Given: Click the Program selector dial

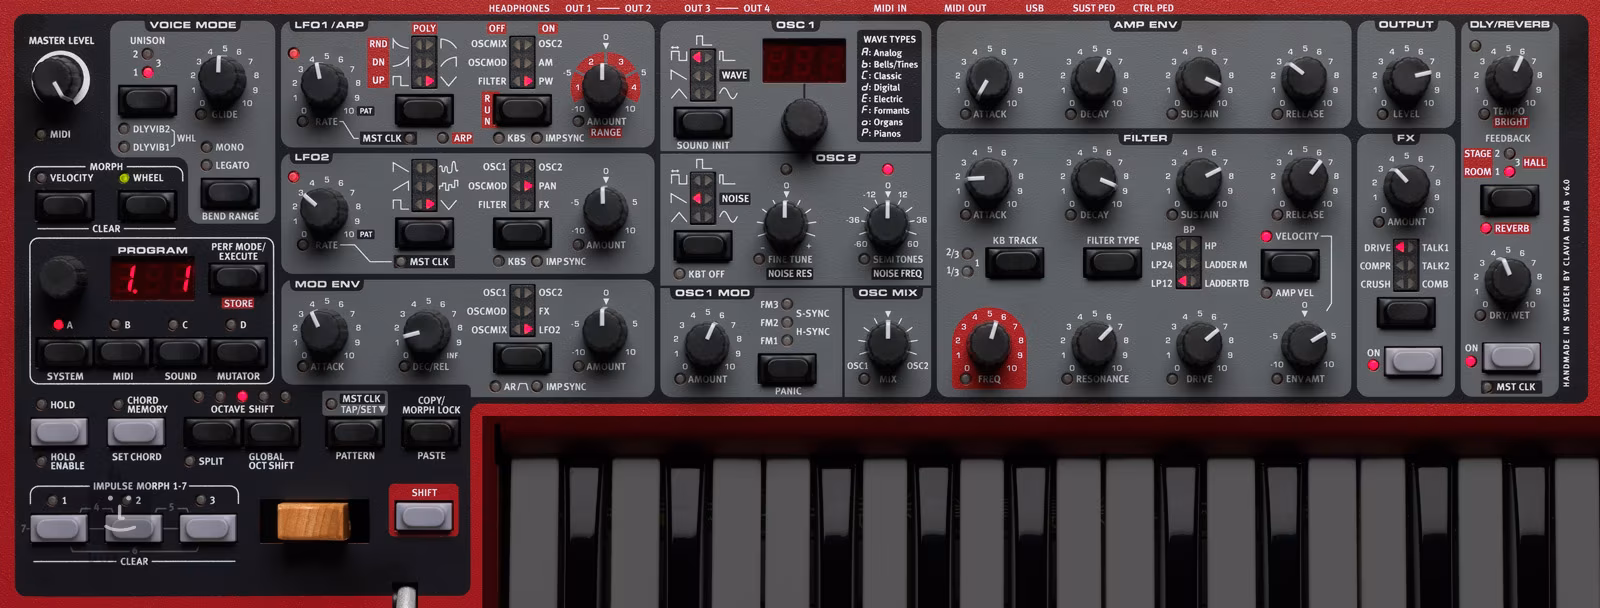Looking at the screenshot, I should (x=62, y=280).
